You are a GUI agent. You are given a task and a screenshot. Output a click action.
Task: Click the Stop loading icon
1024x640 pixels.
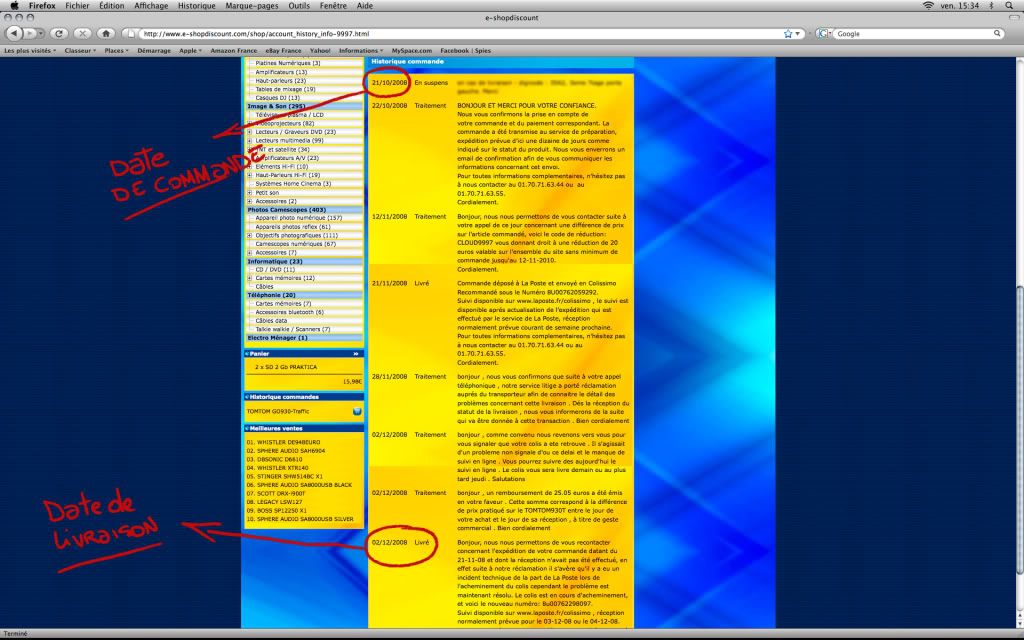[82, 33]
